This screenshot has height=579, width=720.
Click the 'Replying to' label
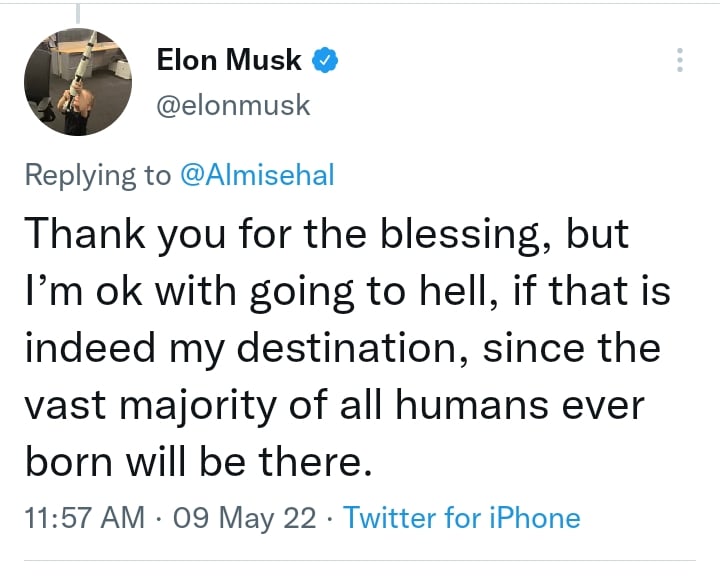click(x=97, y=174)
